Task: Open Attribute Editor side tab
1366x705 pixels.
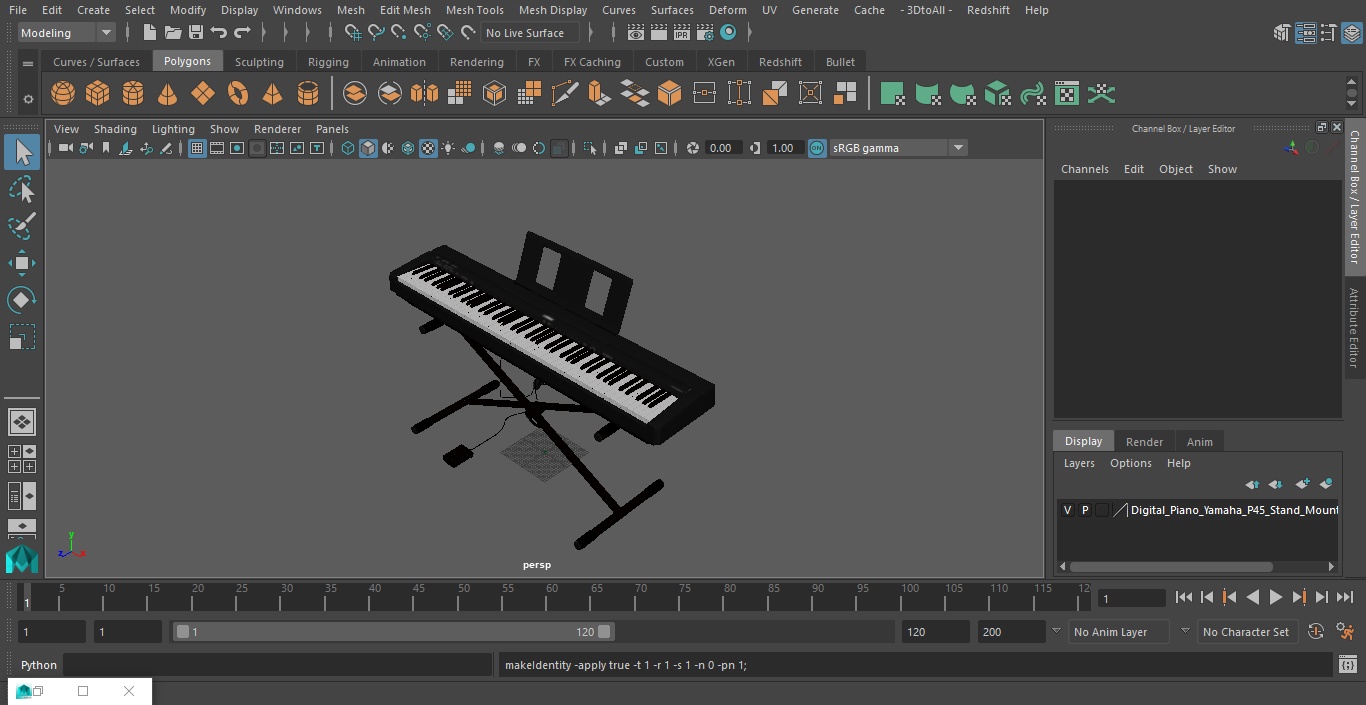Action: click(1355, 328)
